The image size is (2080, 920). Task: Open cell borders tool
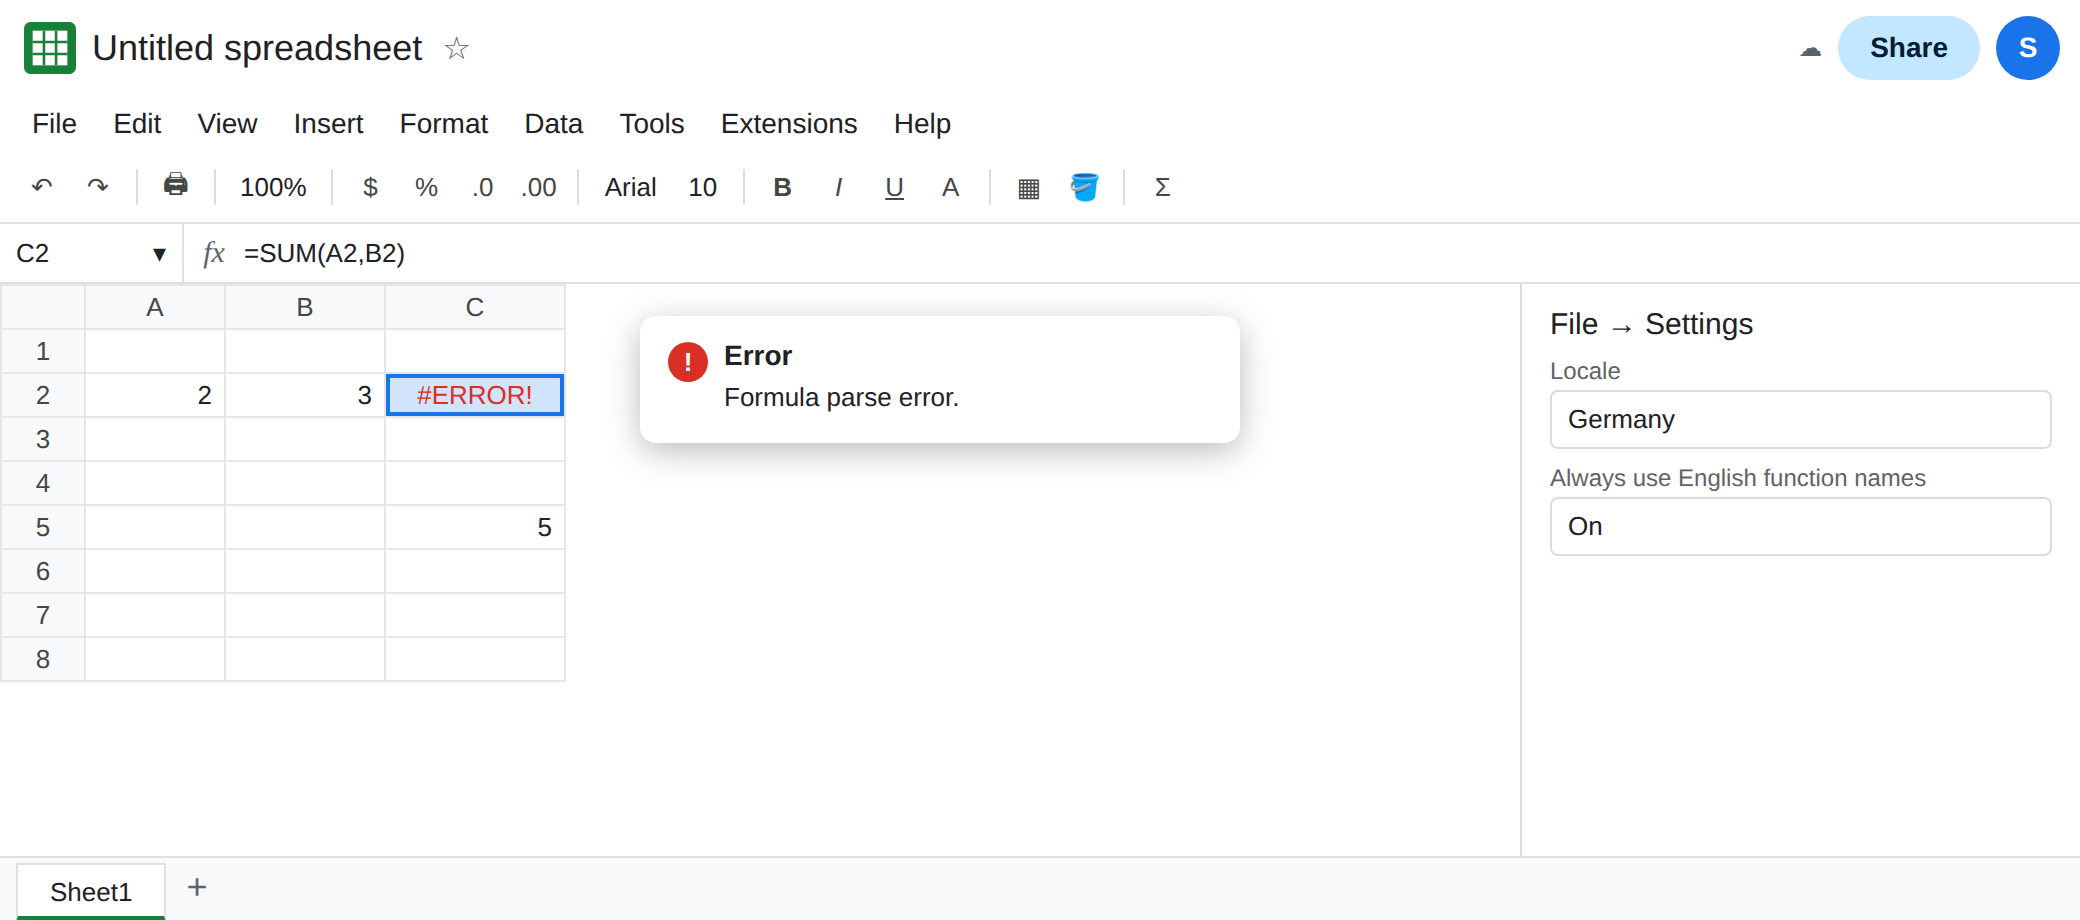click(x=1028, y=187)
